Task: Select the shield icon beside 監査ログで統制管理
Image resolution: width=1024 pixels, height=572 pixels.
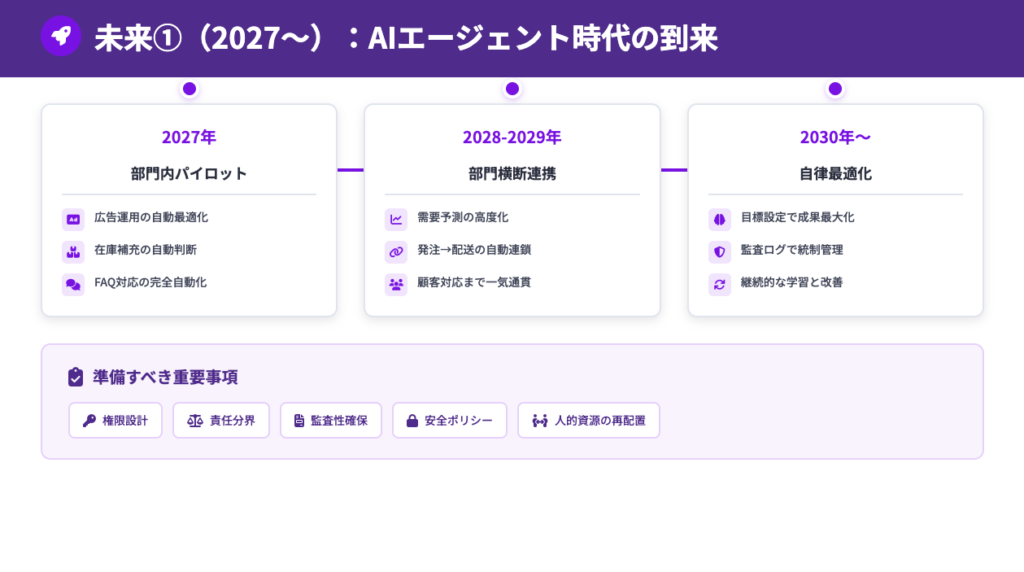Action: coord(719,251)
